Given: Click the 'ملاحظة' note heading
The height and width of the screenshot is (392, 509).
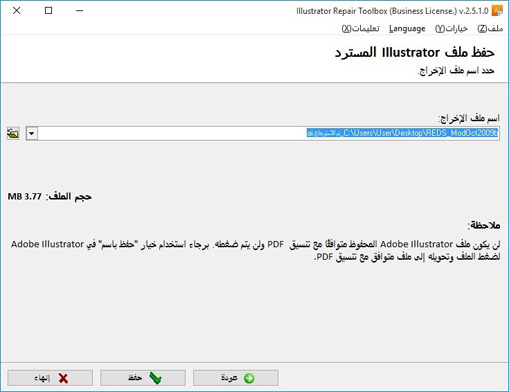Looking at the screenshot, I should pyautogui.click(x=484, y=225).
